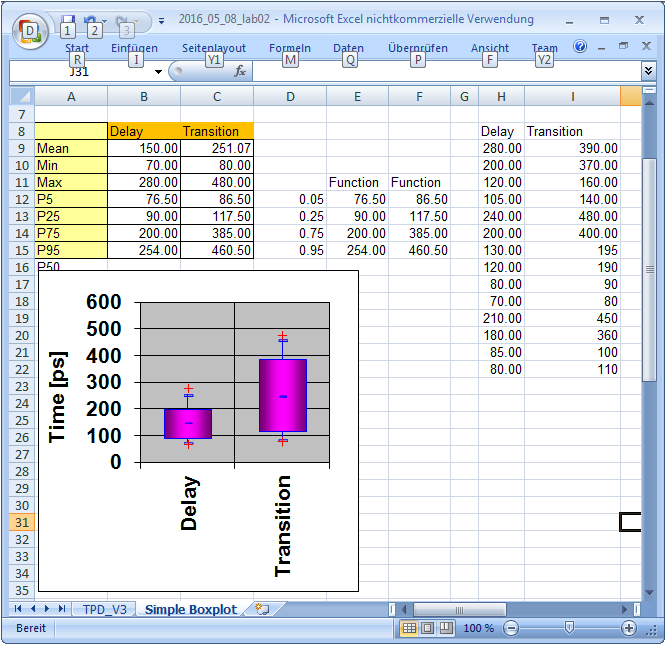Open the Einfügen ribbon tab

click(134, 48)
